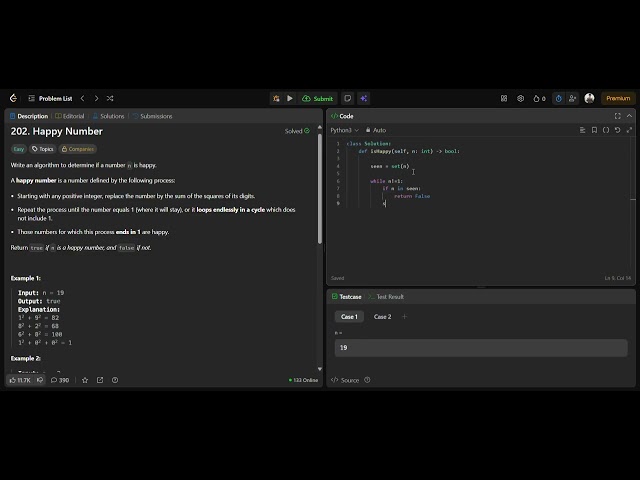The width and height of the screenshot is (640, 480).
Task: Submit the solution
Action: coord(318,98)
